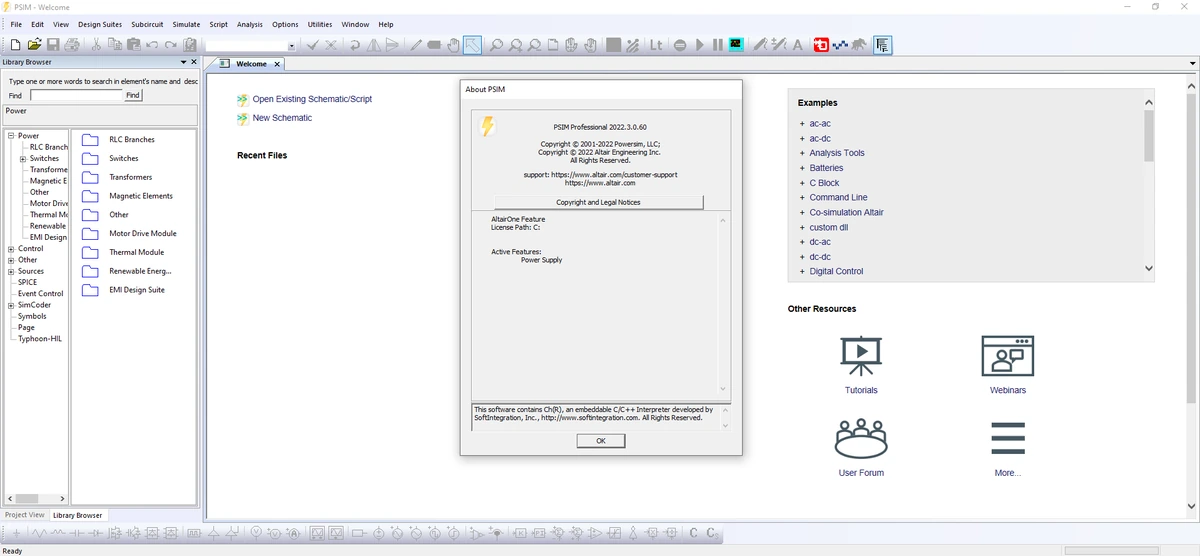Click the Find button in Library Browser
The image size is (1200, 556).
coord(133,95)
